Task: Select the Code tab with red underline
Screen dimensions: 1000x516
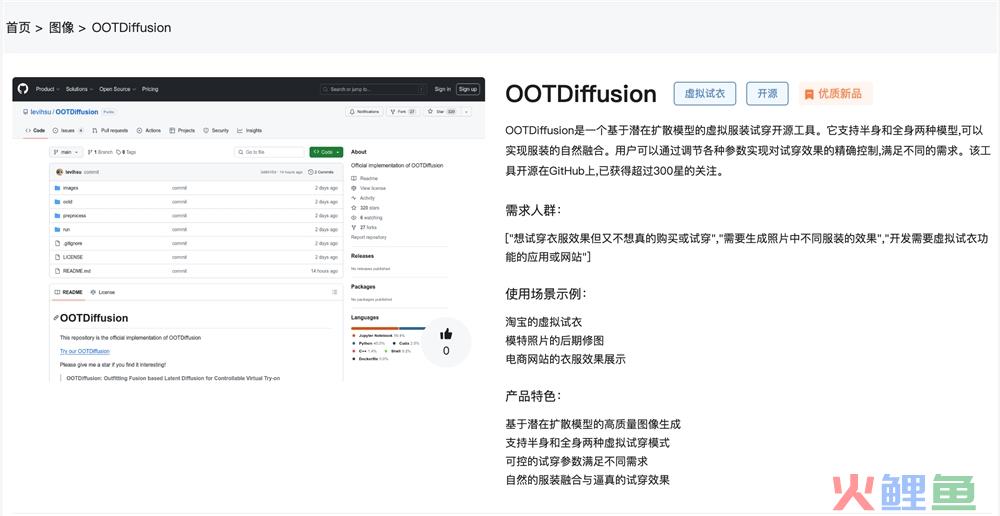Action: click(x=35, y=131)
